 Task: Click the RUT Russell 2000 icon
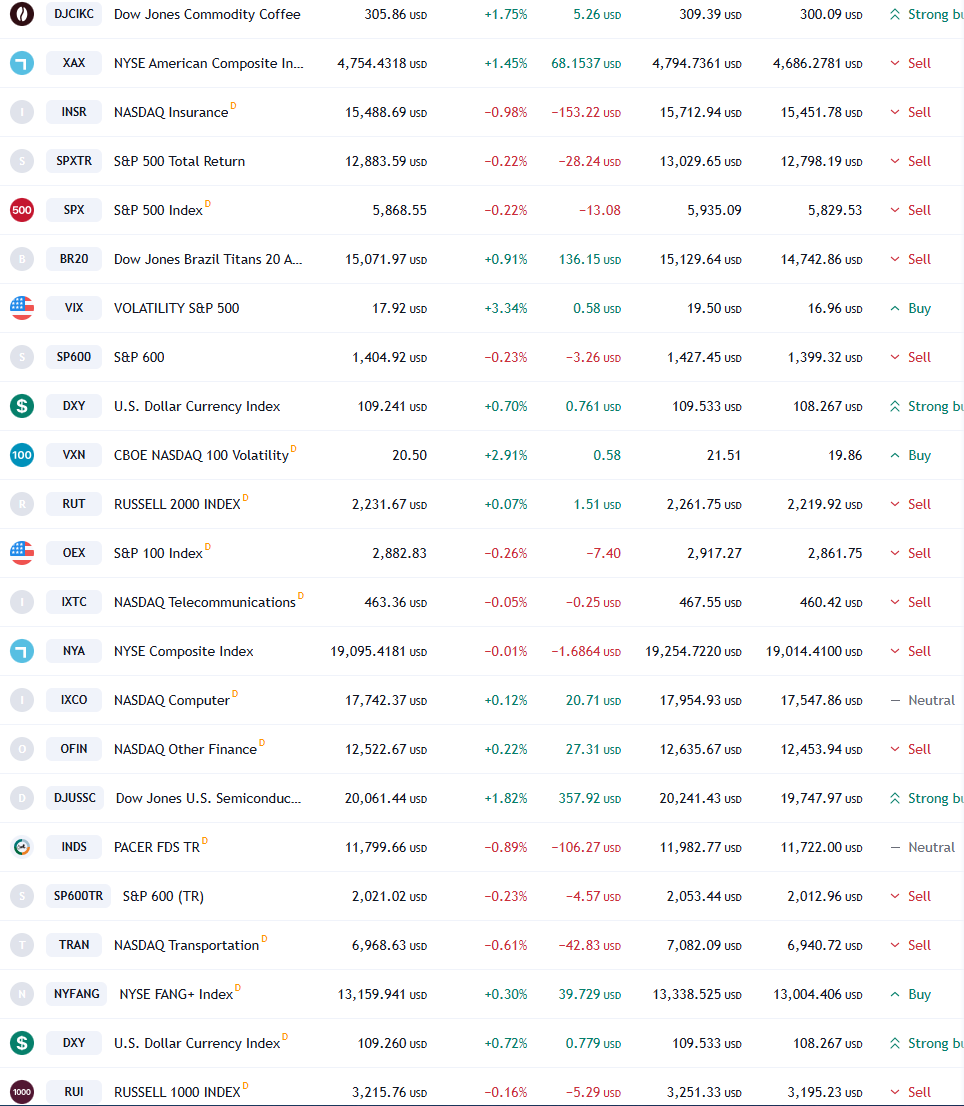22,504
